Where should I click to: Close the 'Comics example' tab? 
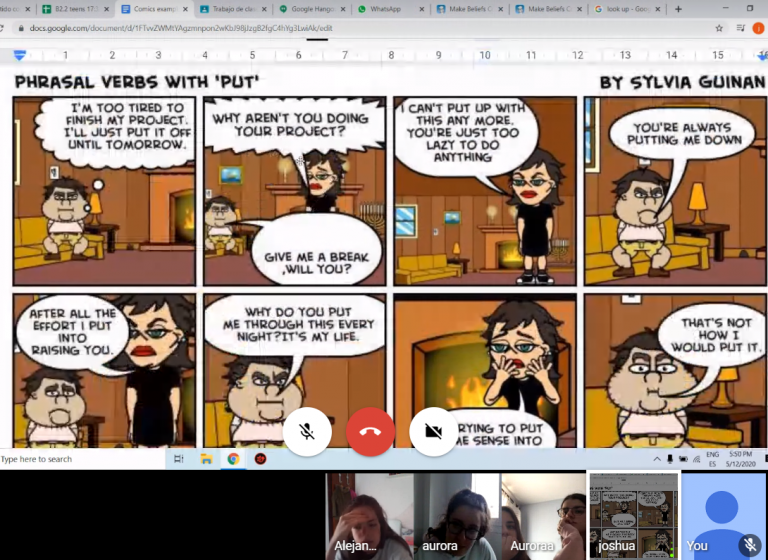click(186, 9)
